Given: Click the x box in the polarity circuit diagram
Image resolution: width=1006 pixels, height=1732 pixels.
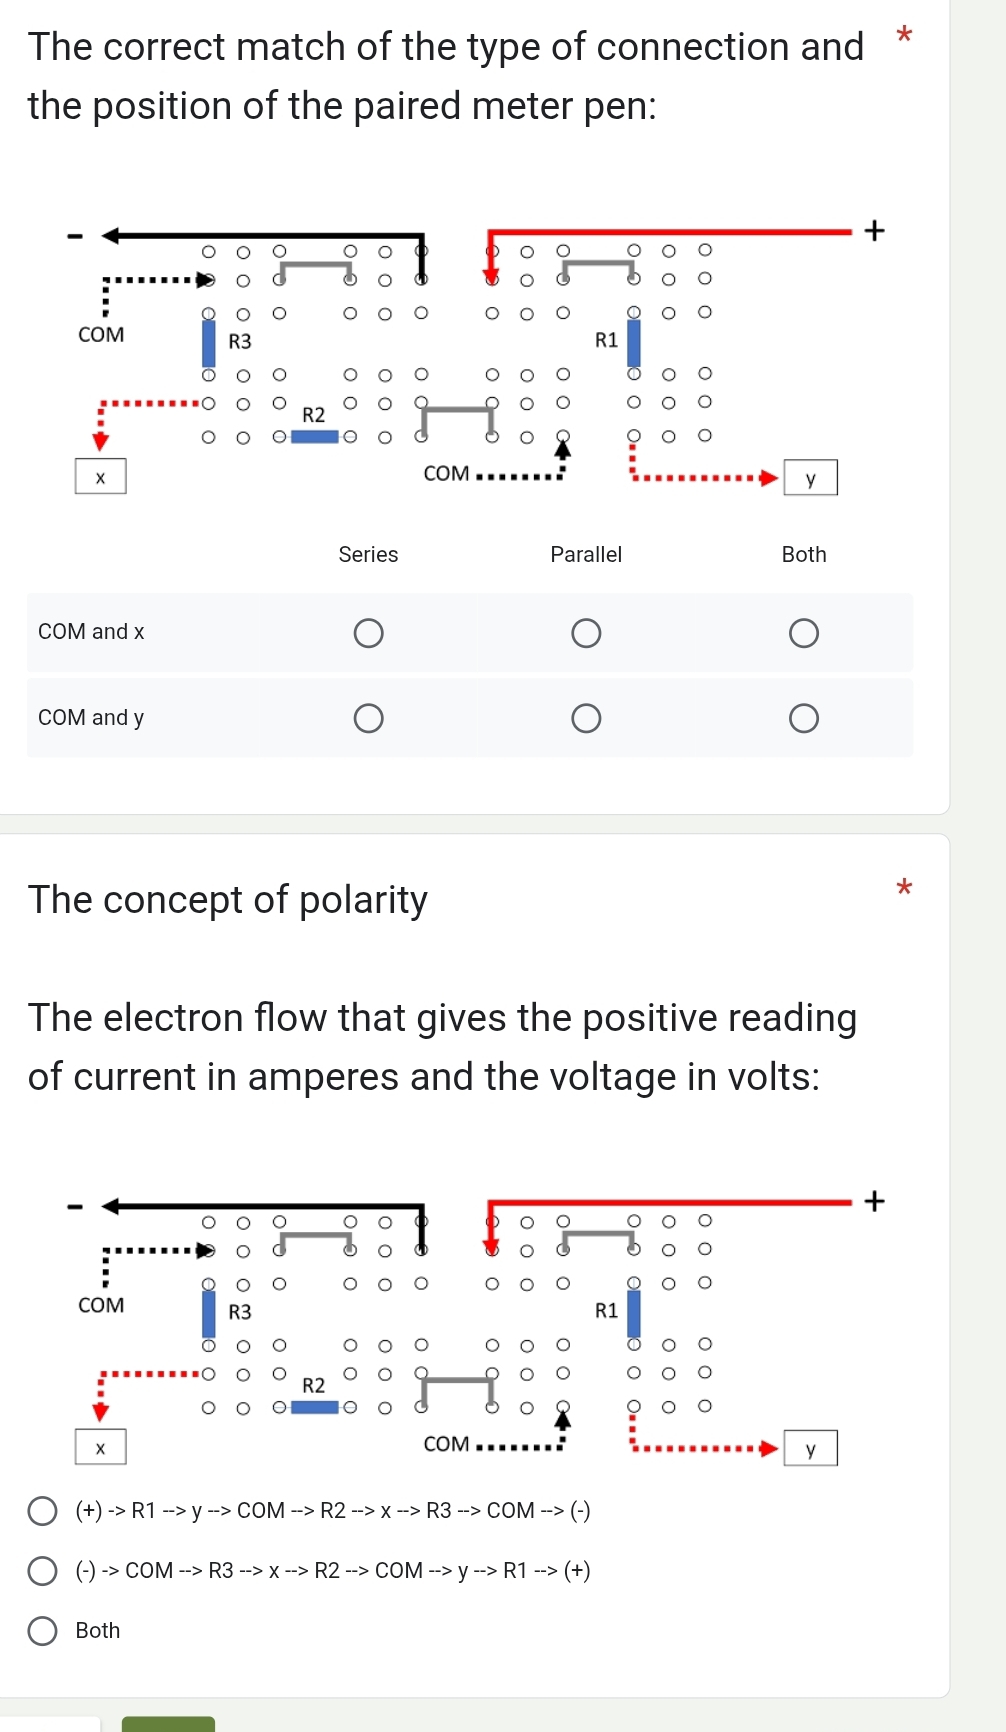Looking at the screenshot, I should (100, 1447).
